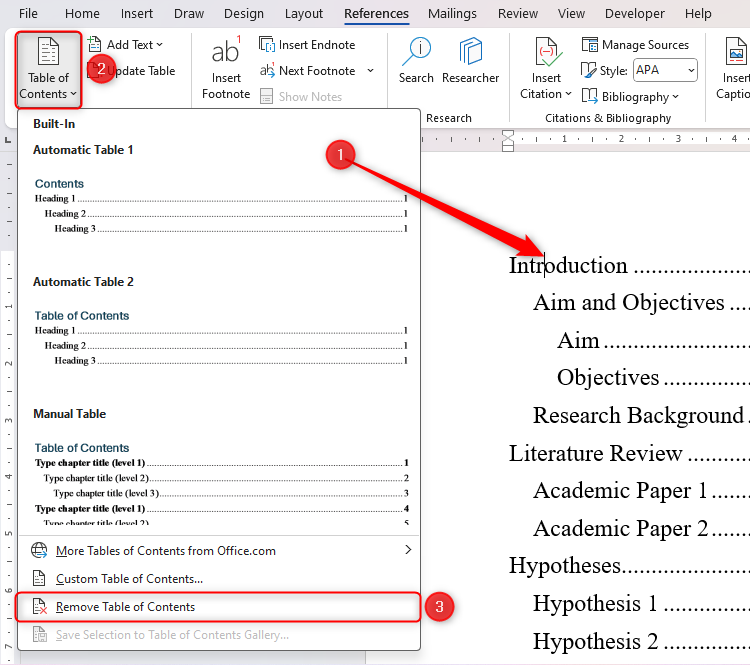Expand the Insert Citation dropdown arrow
This screenshot has width=750, height=665.
click(568, 94)
